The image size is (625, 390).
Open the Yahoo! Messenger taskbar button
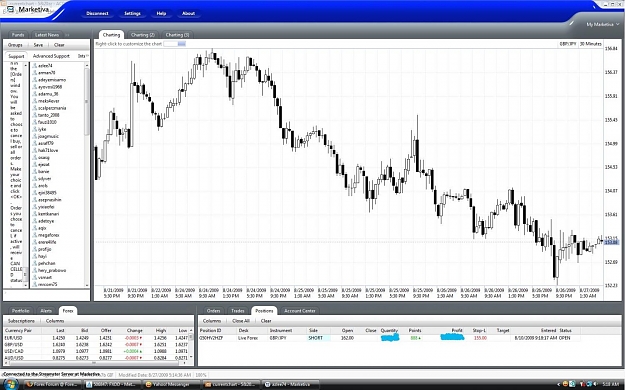click(x=170, y=384)
